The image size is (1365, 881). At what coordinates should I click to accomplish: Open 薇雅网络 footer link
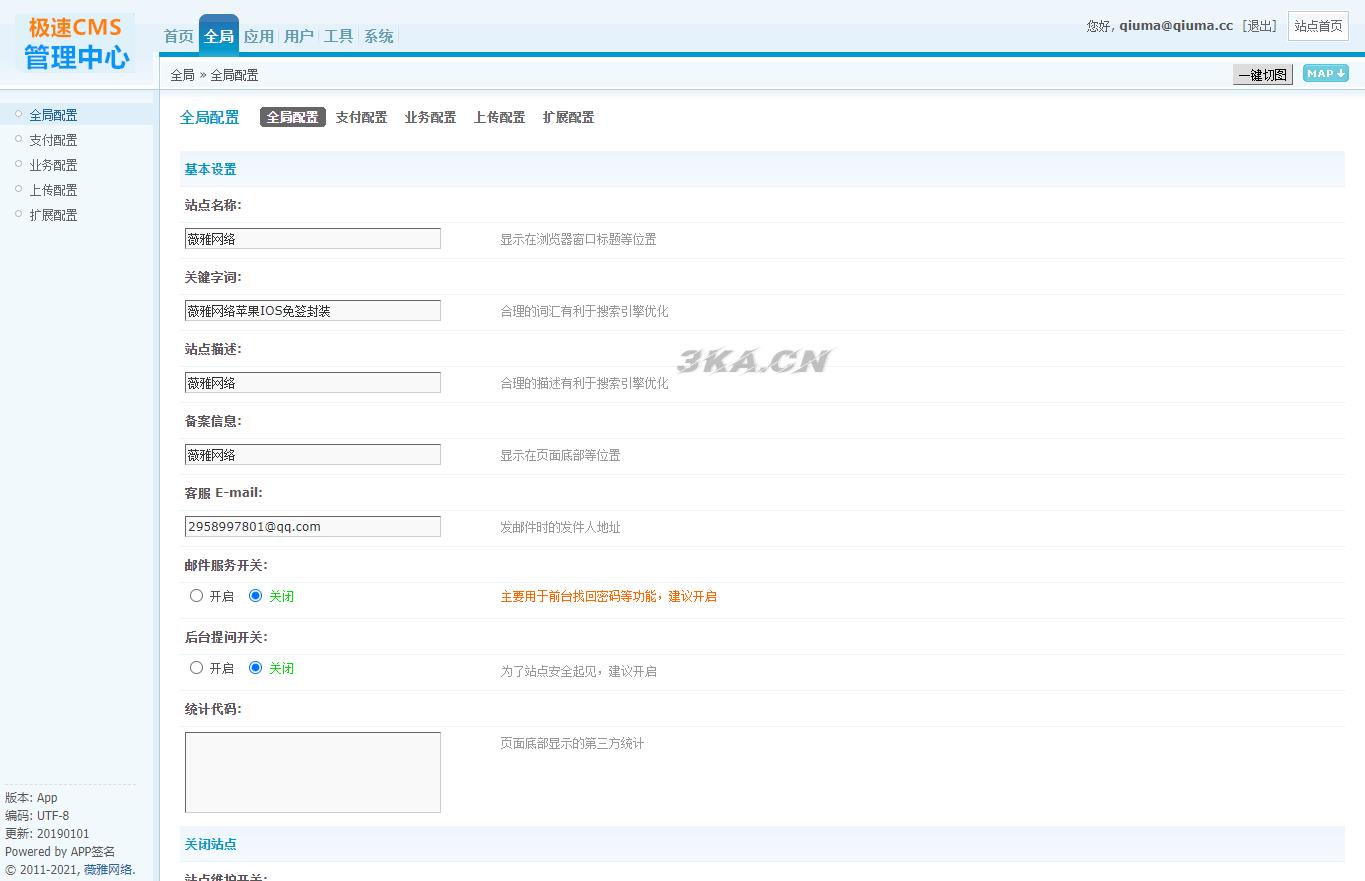(108, 870)
